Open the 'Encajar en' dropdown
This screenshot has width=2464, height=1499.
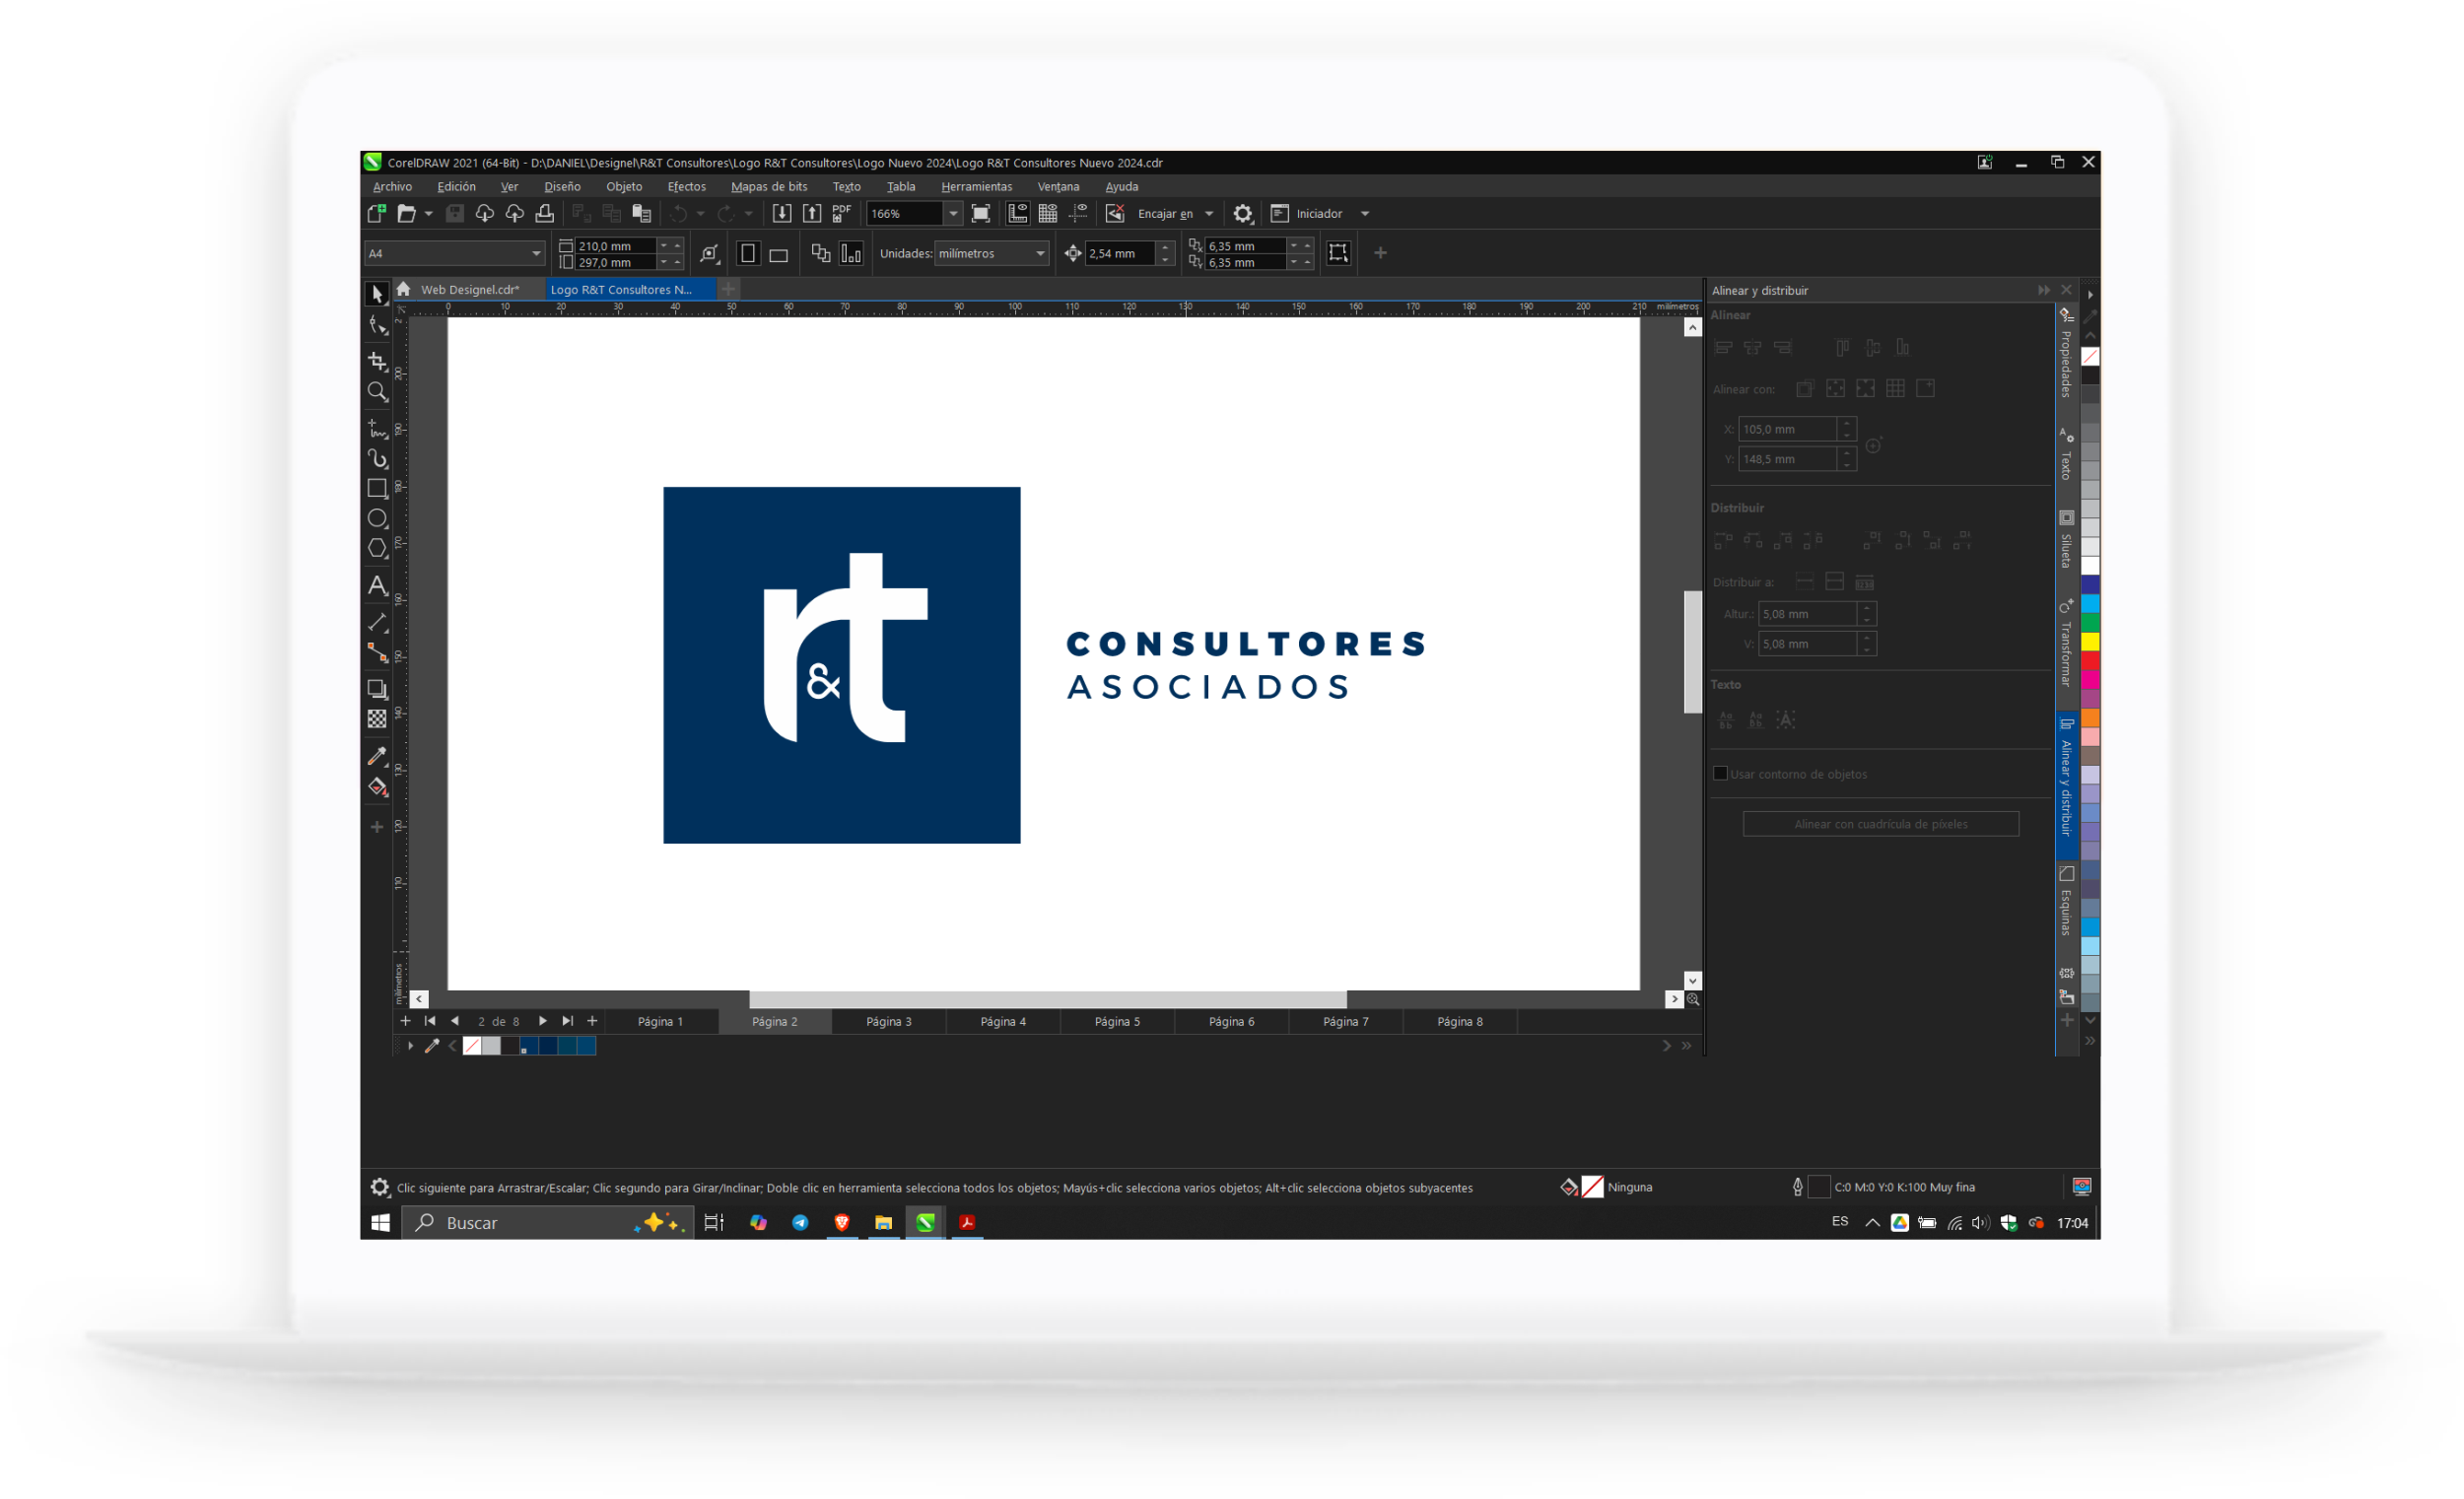pos(1209,213)
